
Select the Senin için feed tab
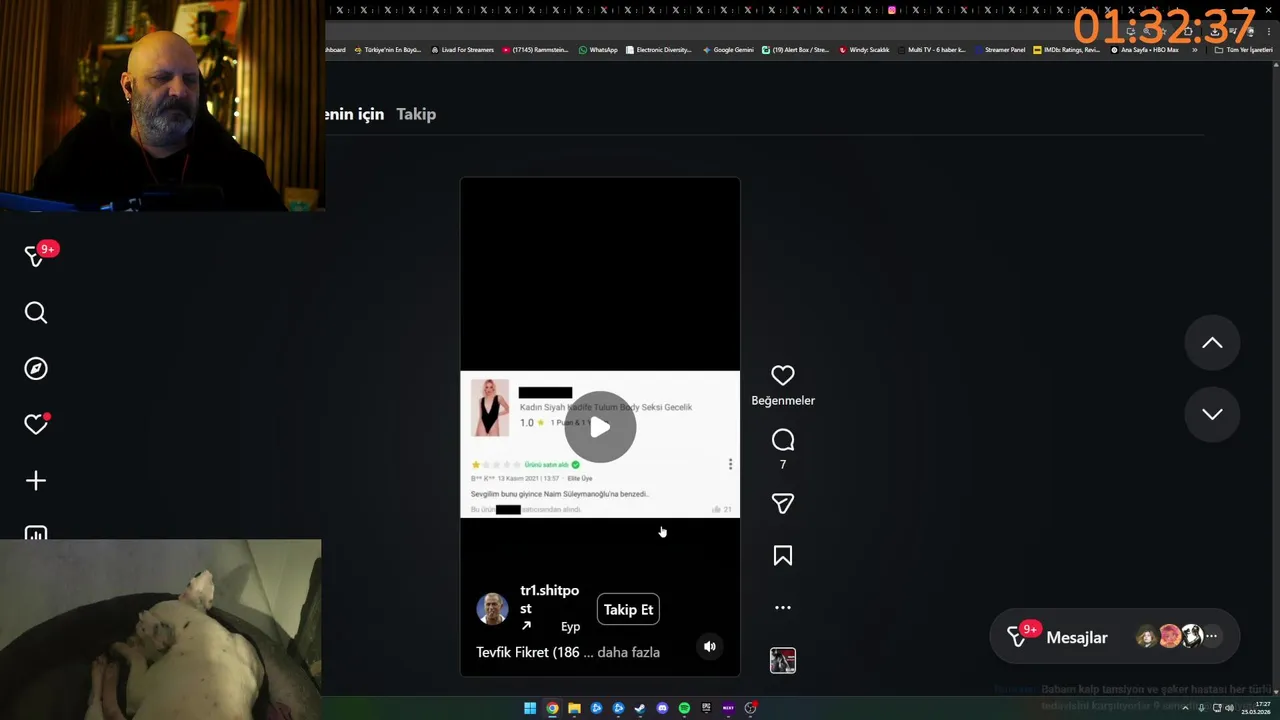point(354,114)
